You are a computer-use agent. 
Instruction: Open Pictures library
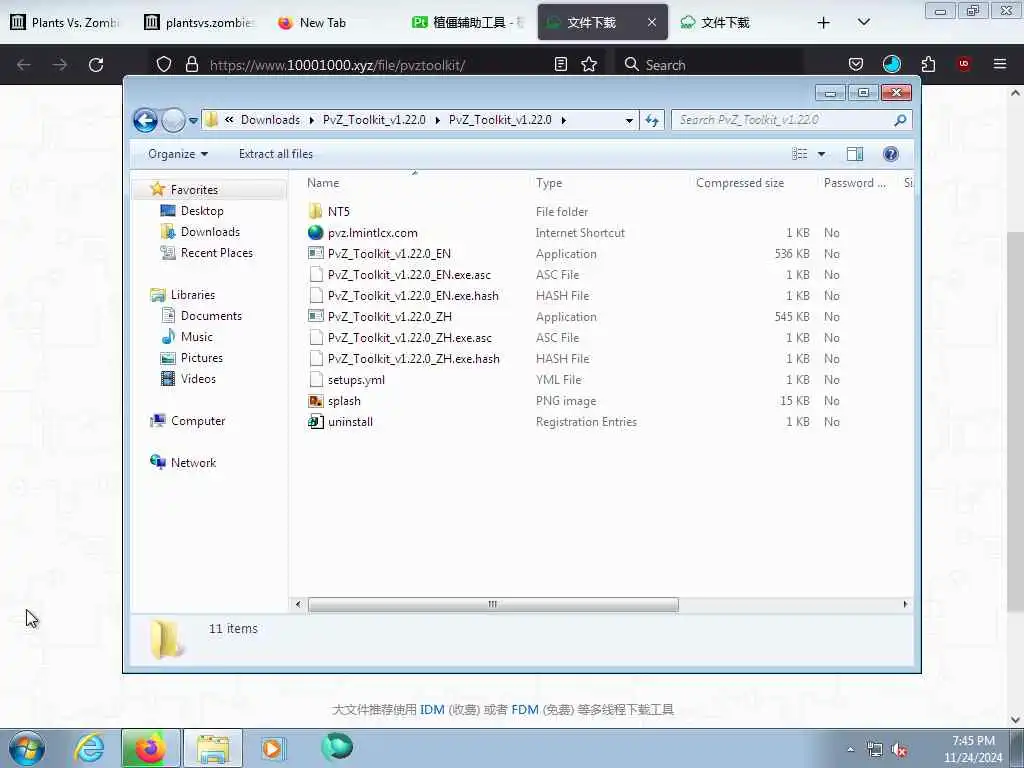(x=201, y=358)
